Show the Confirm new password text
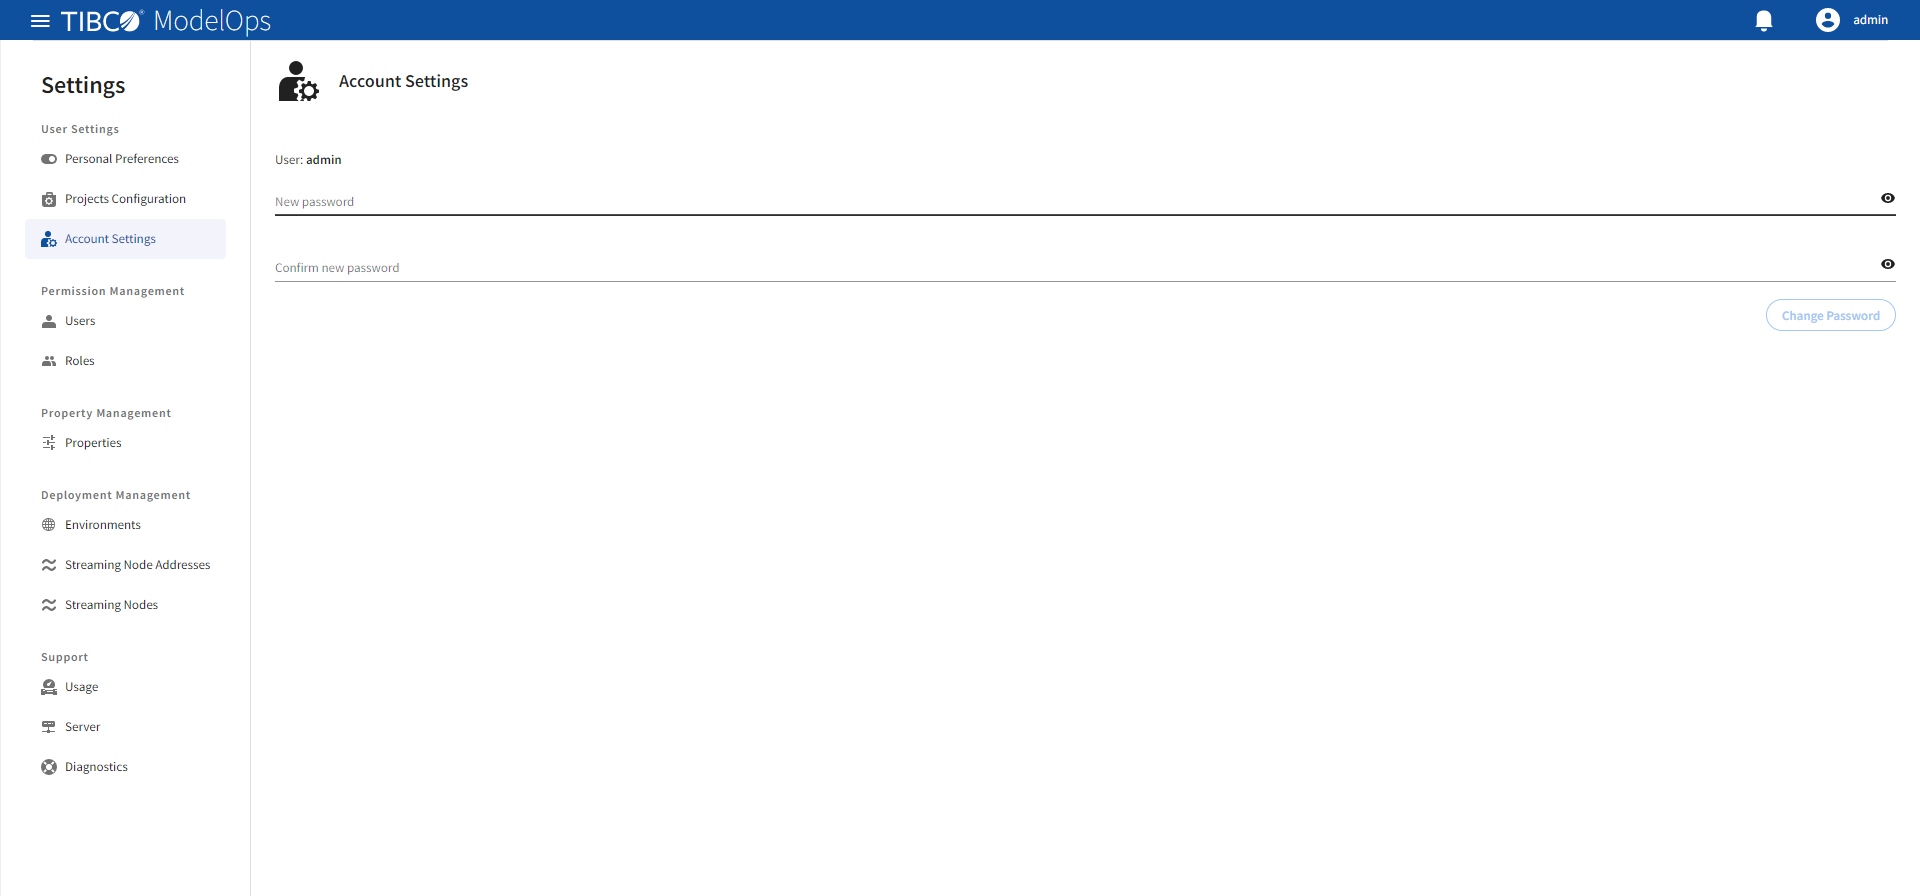This screenshot has width=1920, height=896. coord(1888,264)
